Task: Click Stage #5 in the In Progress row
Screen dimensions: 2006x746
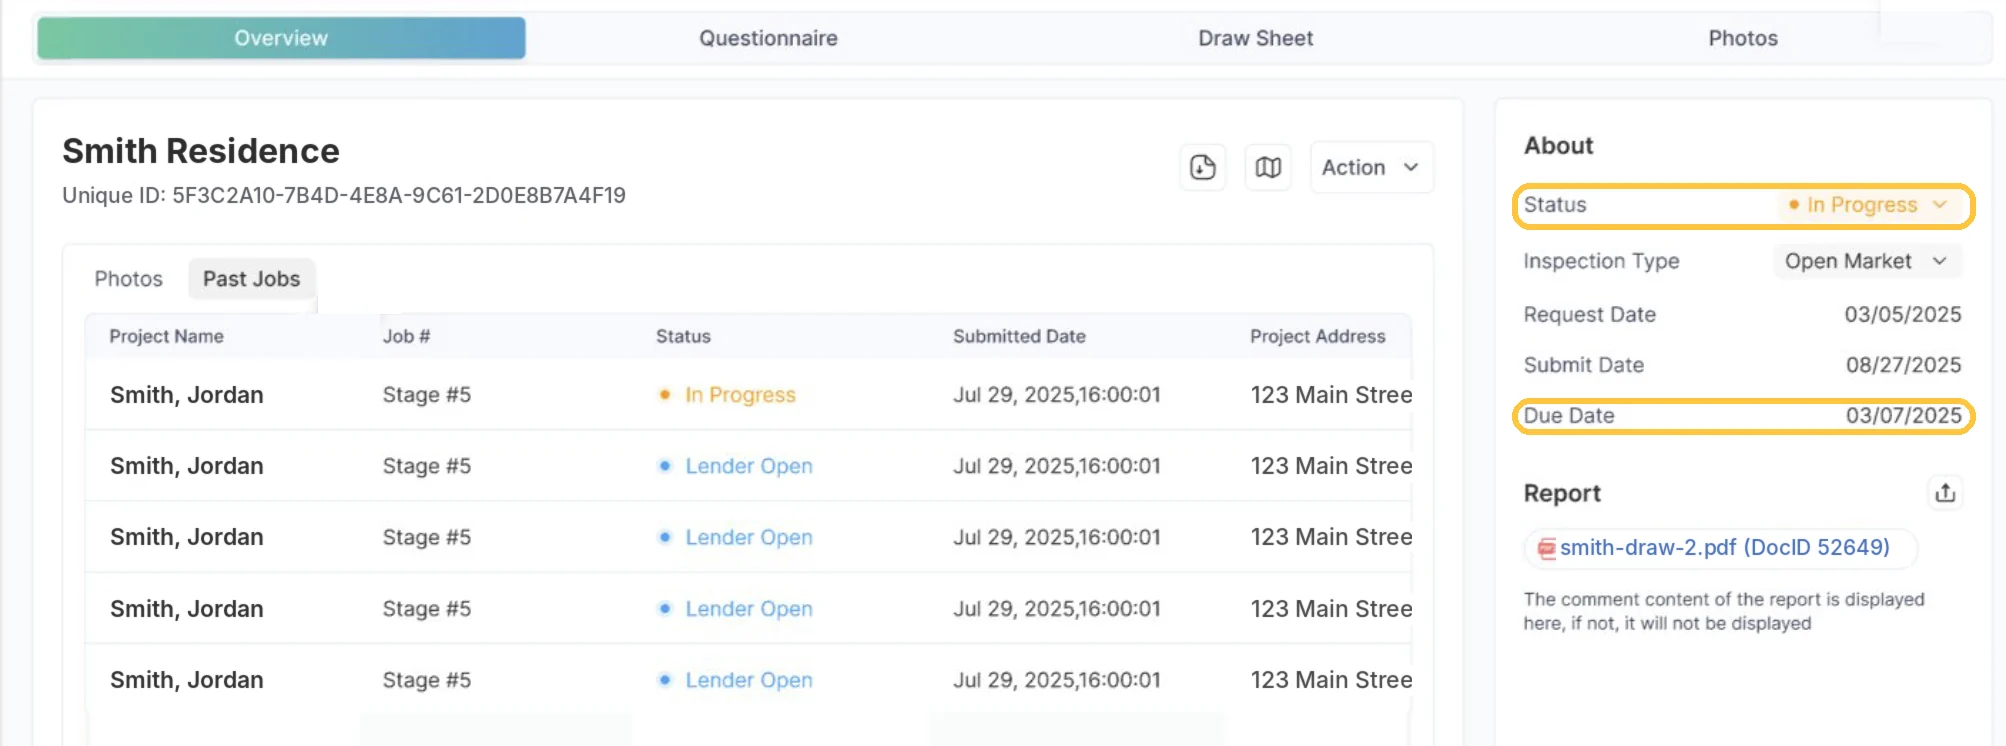Action: point(426,395)
